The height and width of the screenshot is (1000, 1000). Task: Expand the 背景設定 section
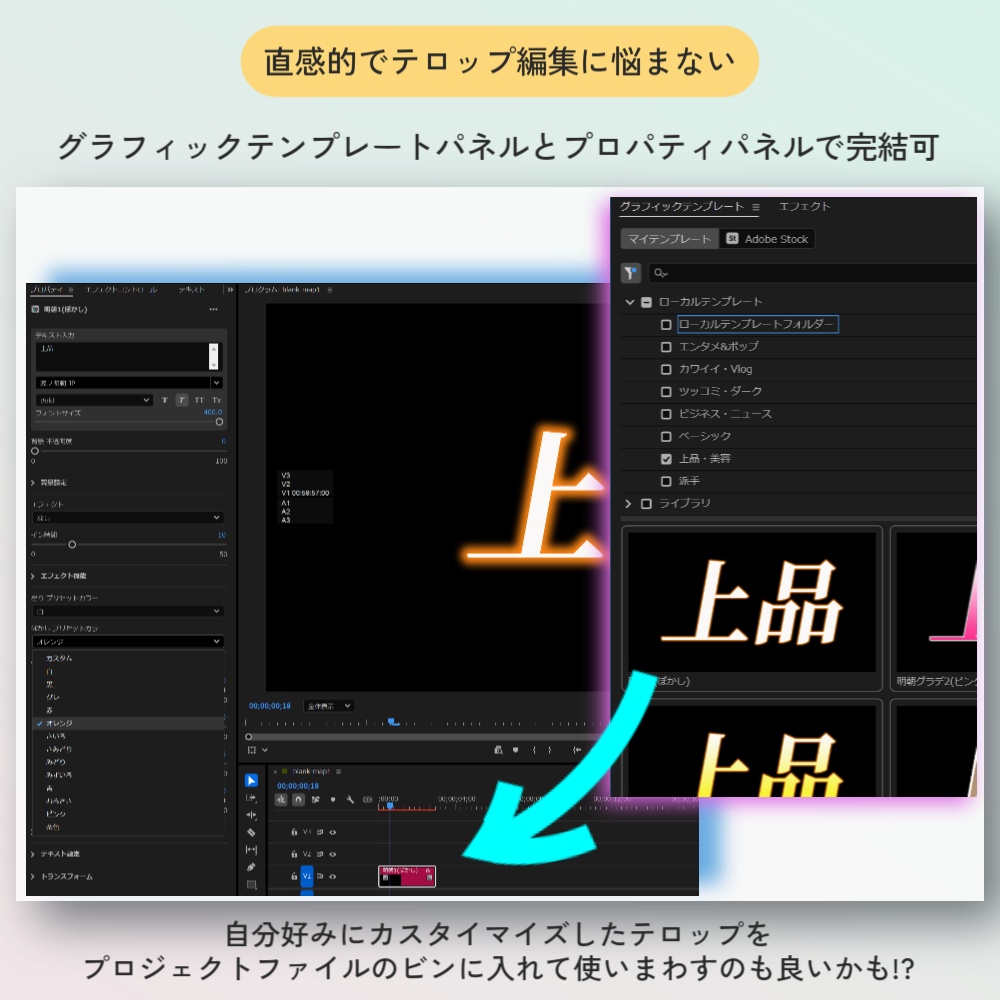pos(33,483)
